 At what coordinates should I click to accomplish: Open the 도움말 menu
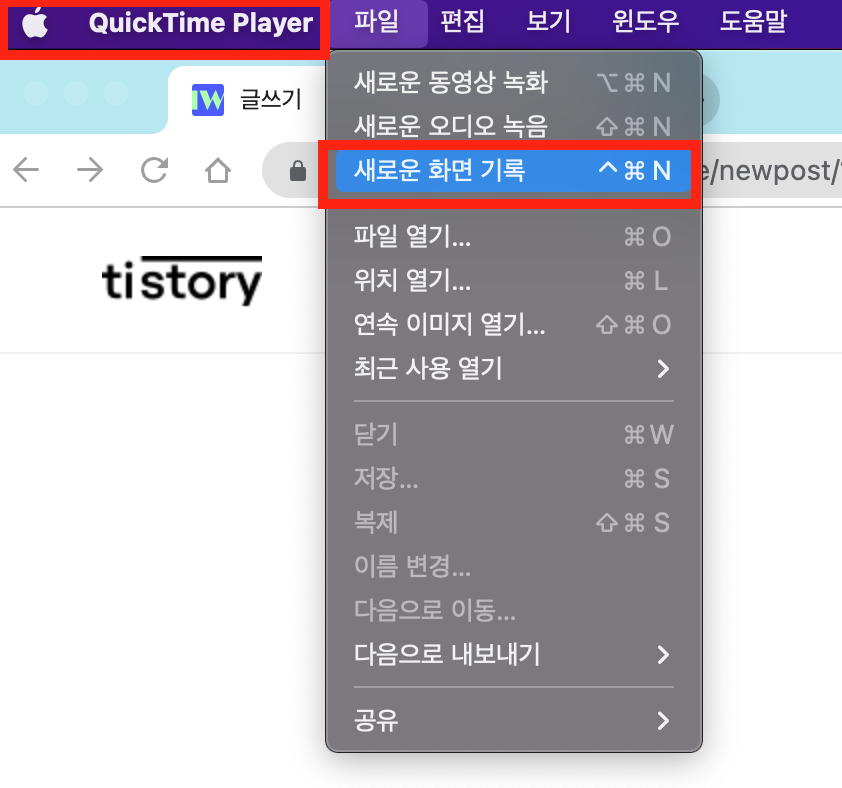[753, 22]
